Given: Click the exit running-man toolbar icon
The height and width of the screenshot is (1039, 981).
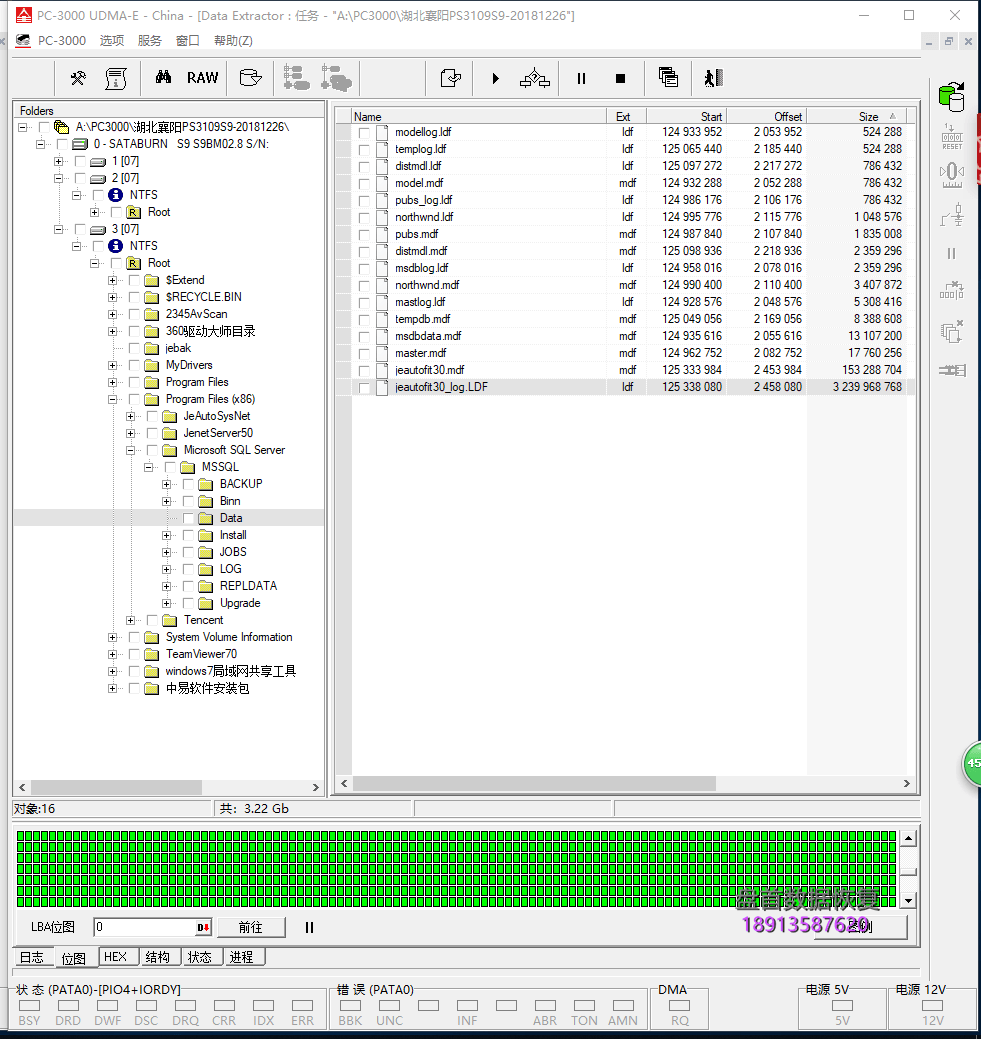Looking at the screenshot, I should (x=713, y=78).
